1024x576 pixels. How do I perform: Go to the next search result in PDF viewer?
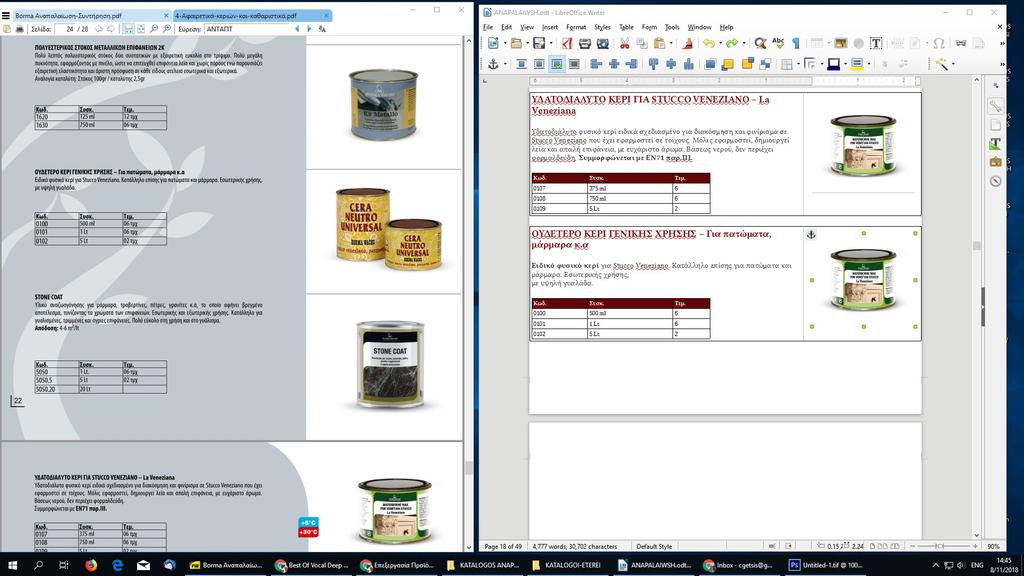[x=309, y=29]
